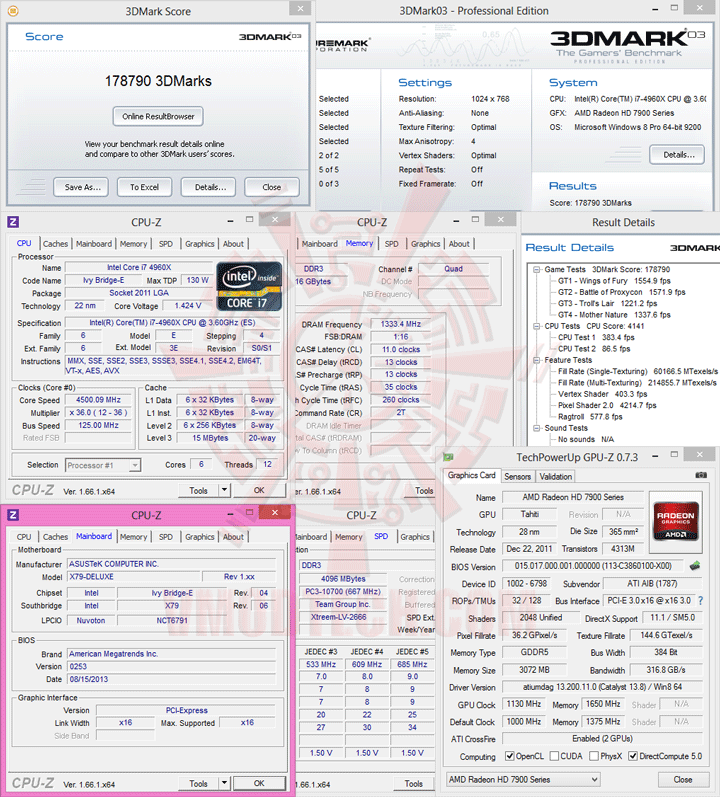The height and width of the screenshot is (797, 720).
Task: Toggle the CUDA checkbox in GPU-Z
Action: click(554, 756)
